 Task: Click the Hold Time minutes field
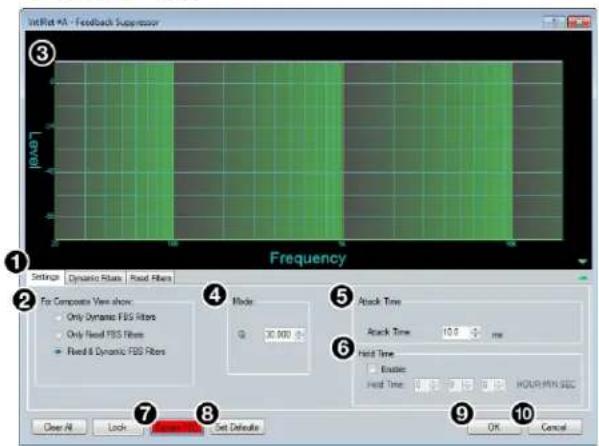point(454,384)
